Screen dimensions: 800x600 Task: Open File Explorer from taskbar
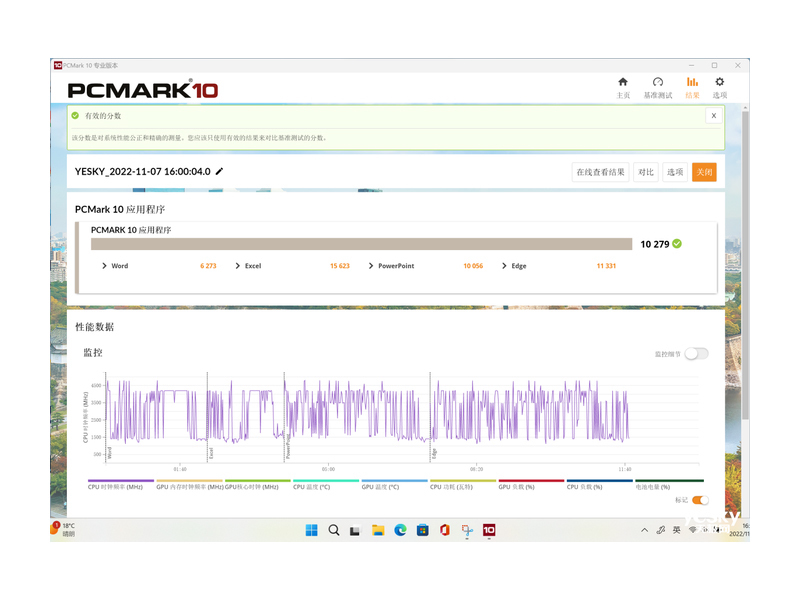click(x=378, y=531)
